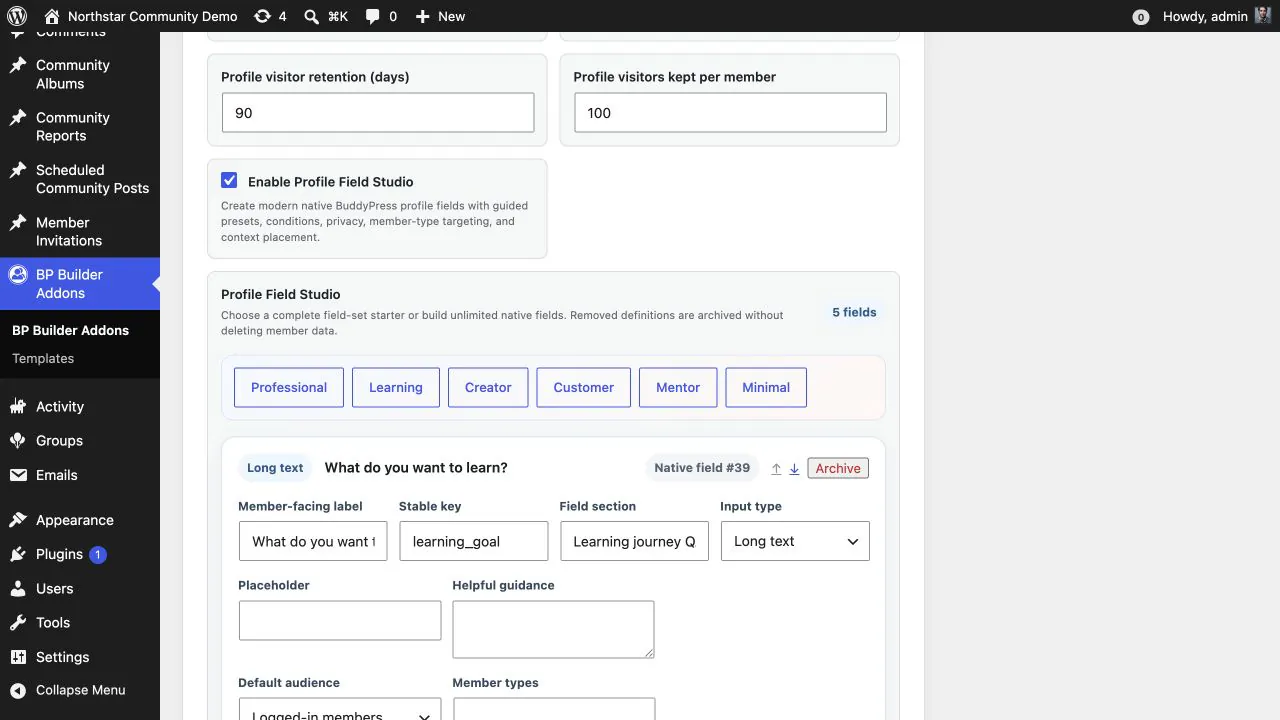Open the Member Invitations menu
The height and width of the screenshot is (720, 1280).
(80, 231)
